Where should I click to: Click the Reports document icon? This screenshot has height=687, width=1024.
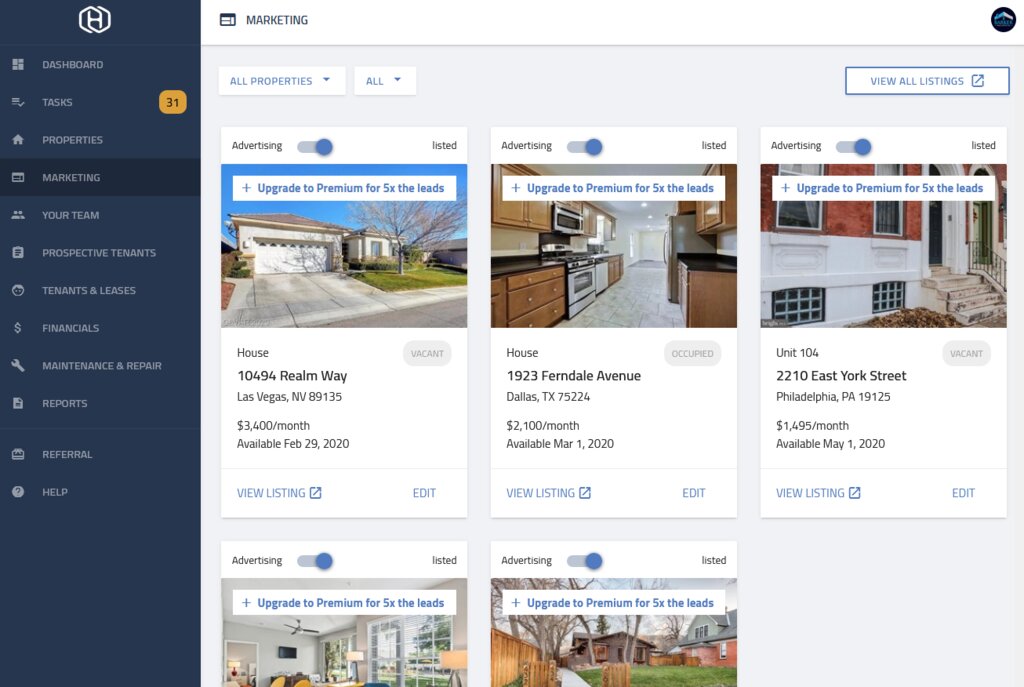point(18,403)
